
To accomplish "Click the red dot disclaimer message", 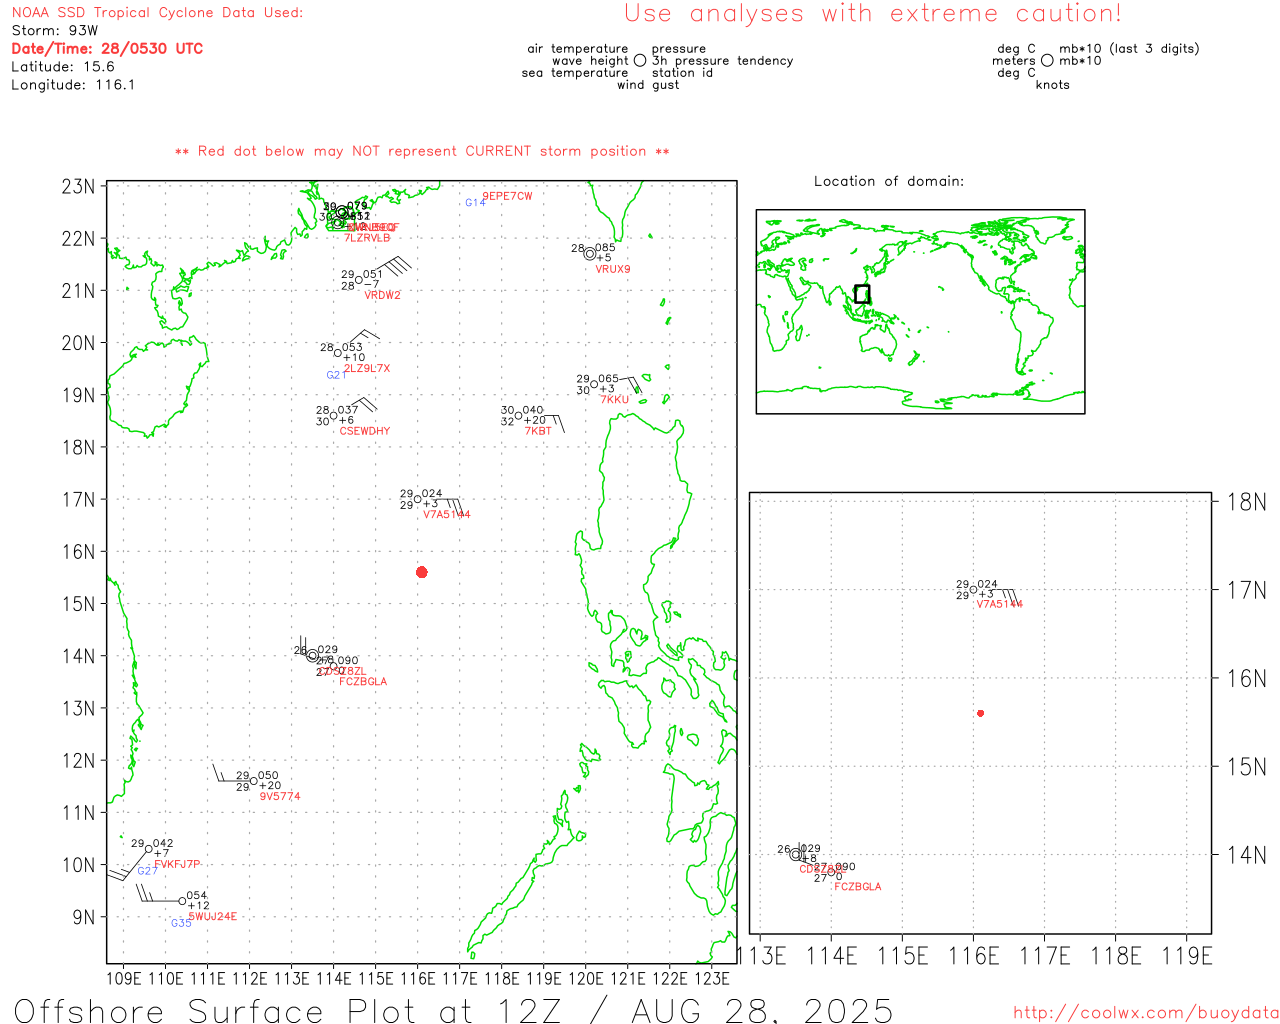I will pyautogui.click(x=422, y=151).
